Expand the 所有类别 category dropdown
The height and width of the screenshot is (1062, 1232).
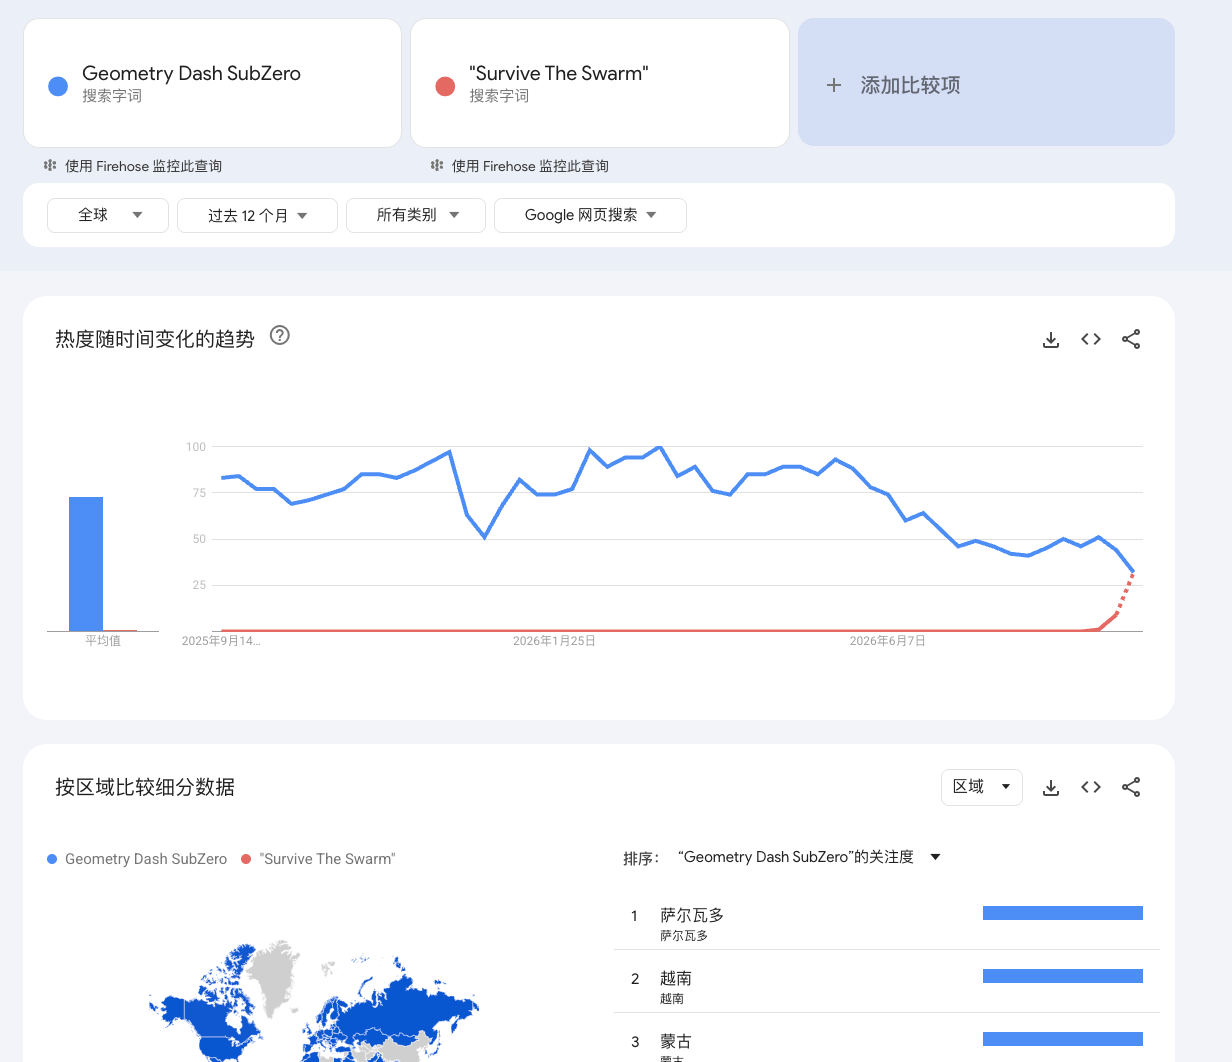click(x=416, y=215)
